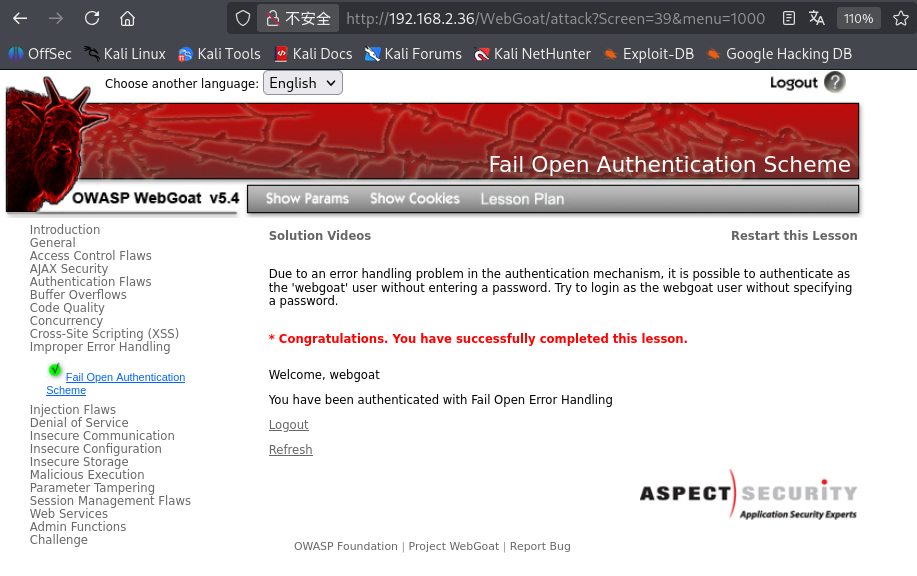Click the Aspect Security logo
Screen dimensions: 917x576
pos(749,494)
